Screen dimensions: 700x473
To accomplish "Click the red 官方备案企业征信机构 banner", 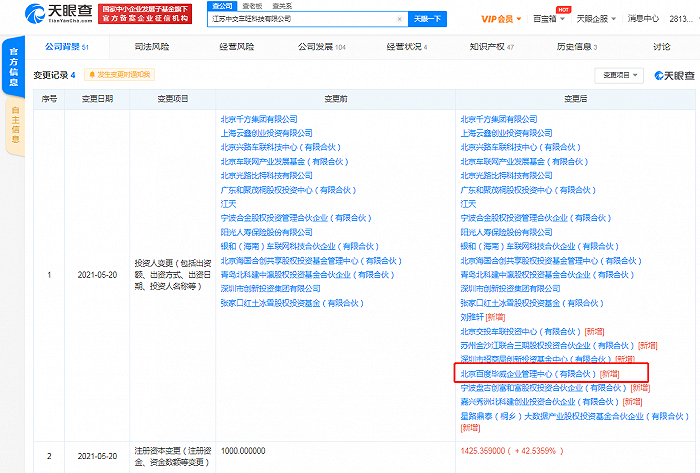I will click(145, 14).
